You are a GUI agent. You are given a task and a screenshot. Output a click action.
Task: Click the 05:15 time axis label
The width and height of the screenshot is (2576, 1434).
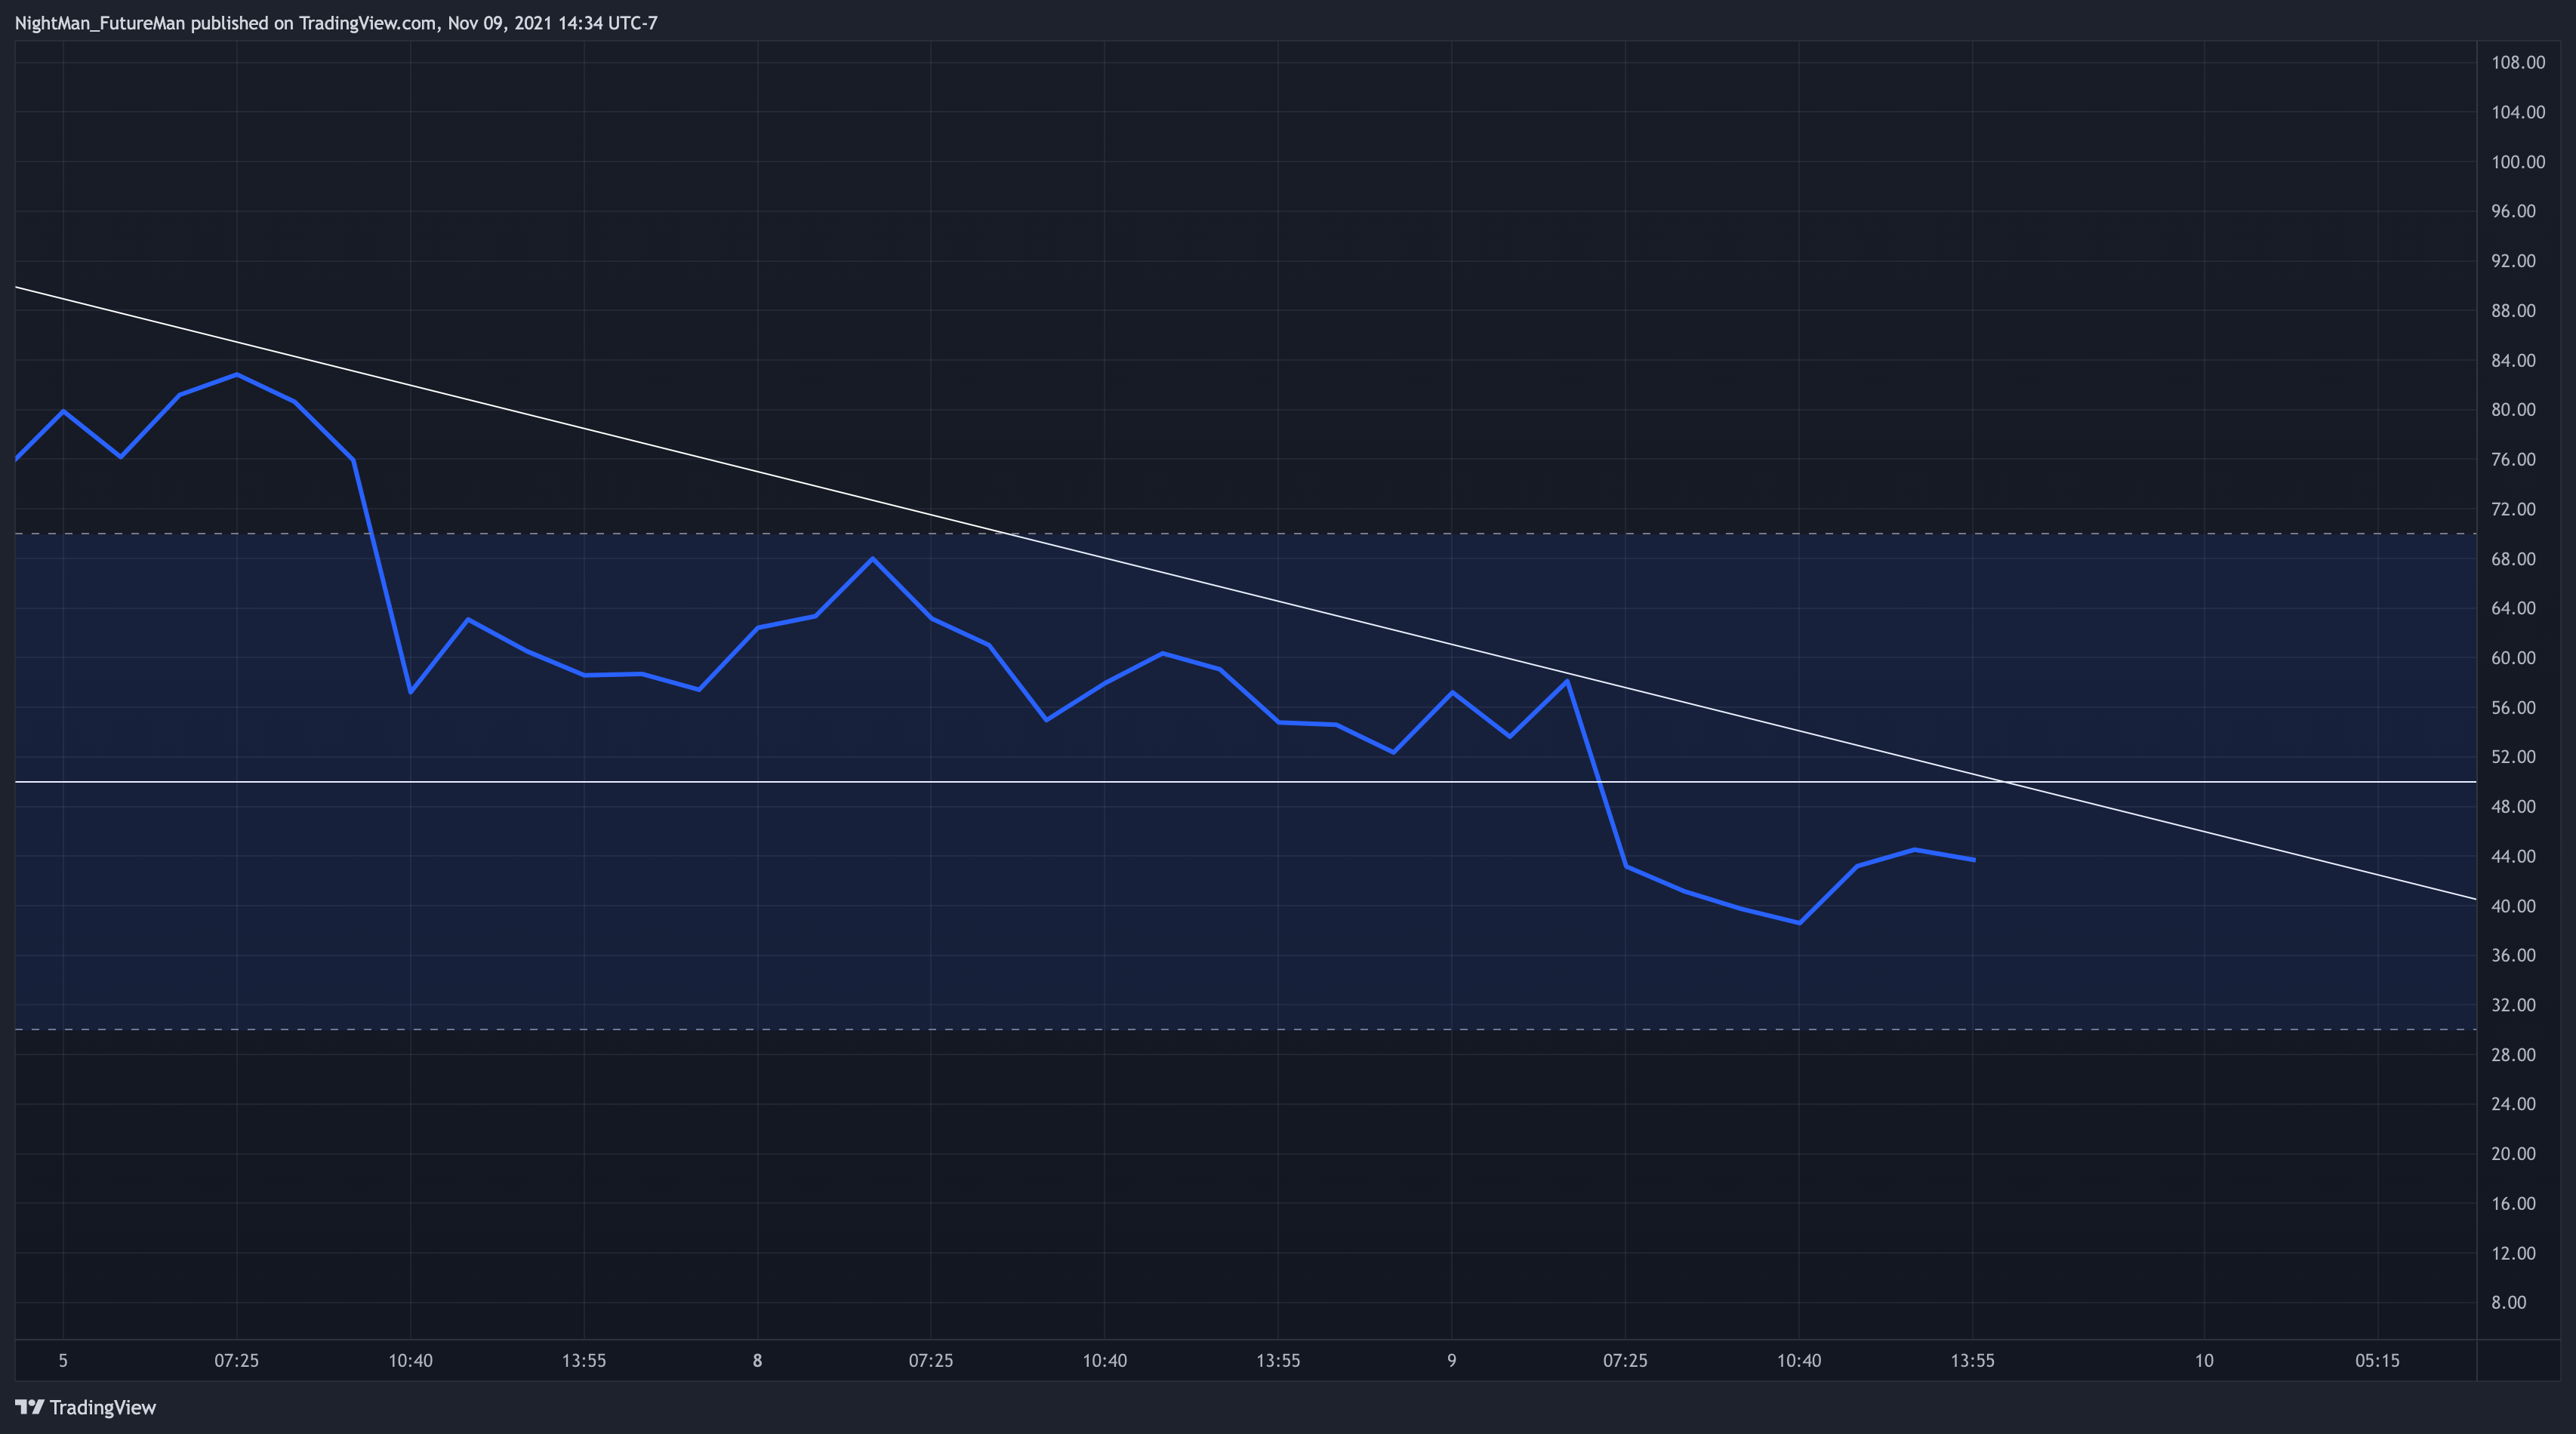tap(2377, 1361)
